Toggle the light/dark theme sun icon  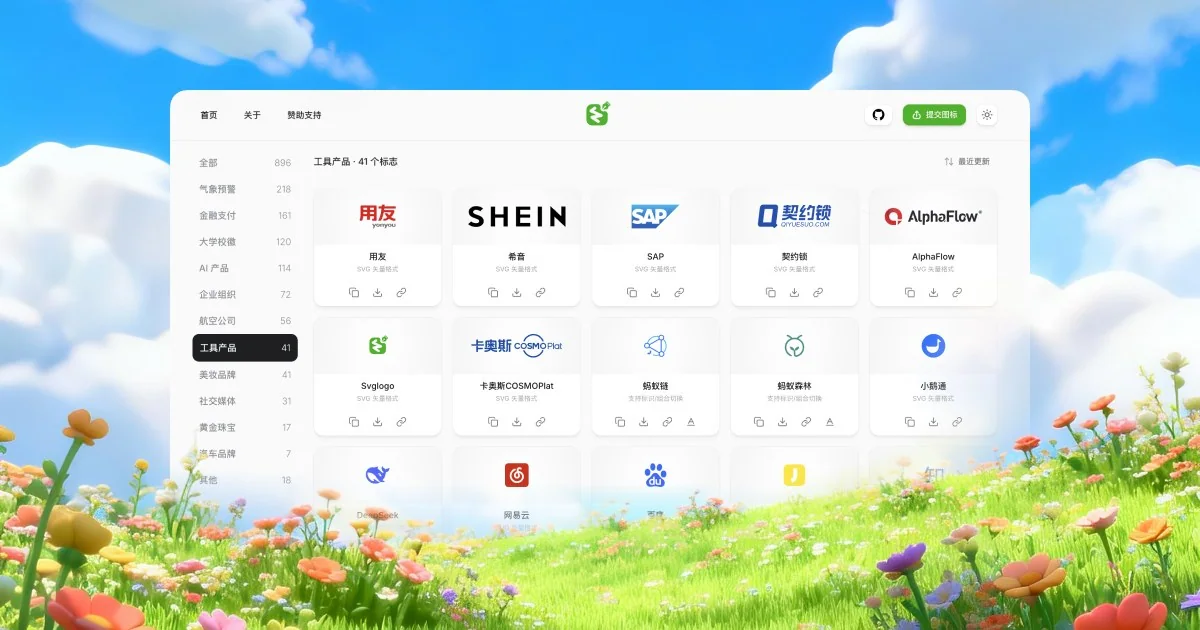[x=987, y=115]
